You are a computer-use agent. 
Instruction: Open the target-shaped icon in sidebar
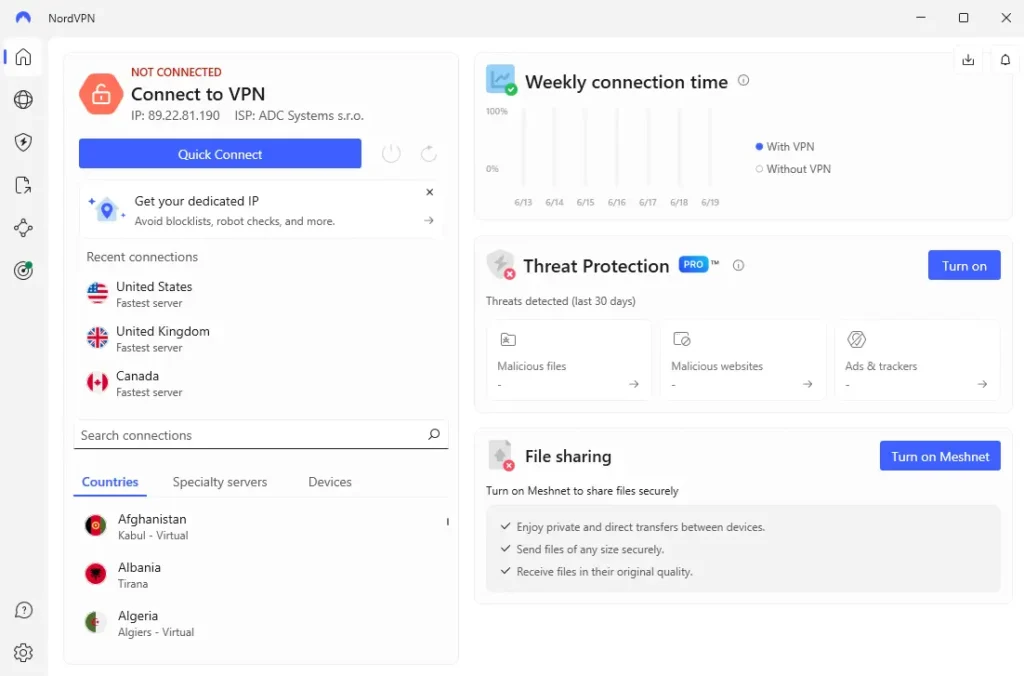pyautogui.click(x=23, y=270)
